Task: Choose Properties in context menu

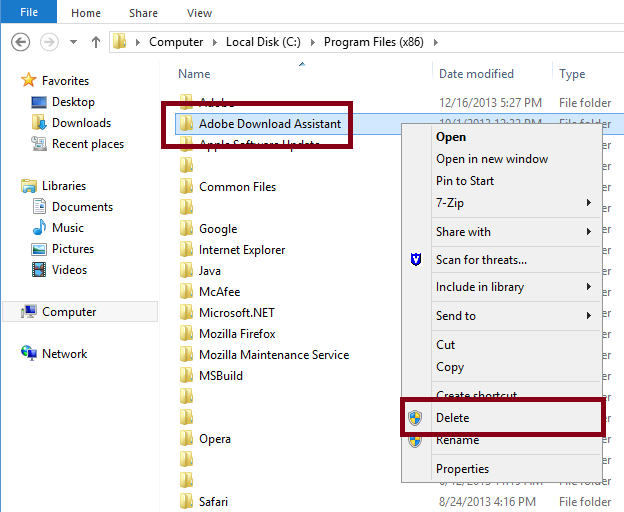Action: pos(462,469)
